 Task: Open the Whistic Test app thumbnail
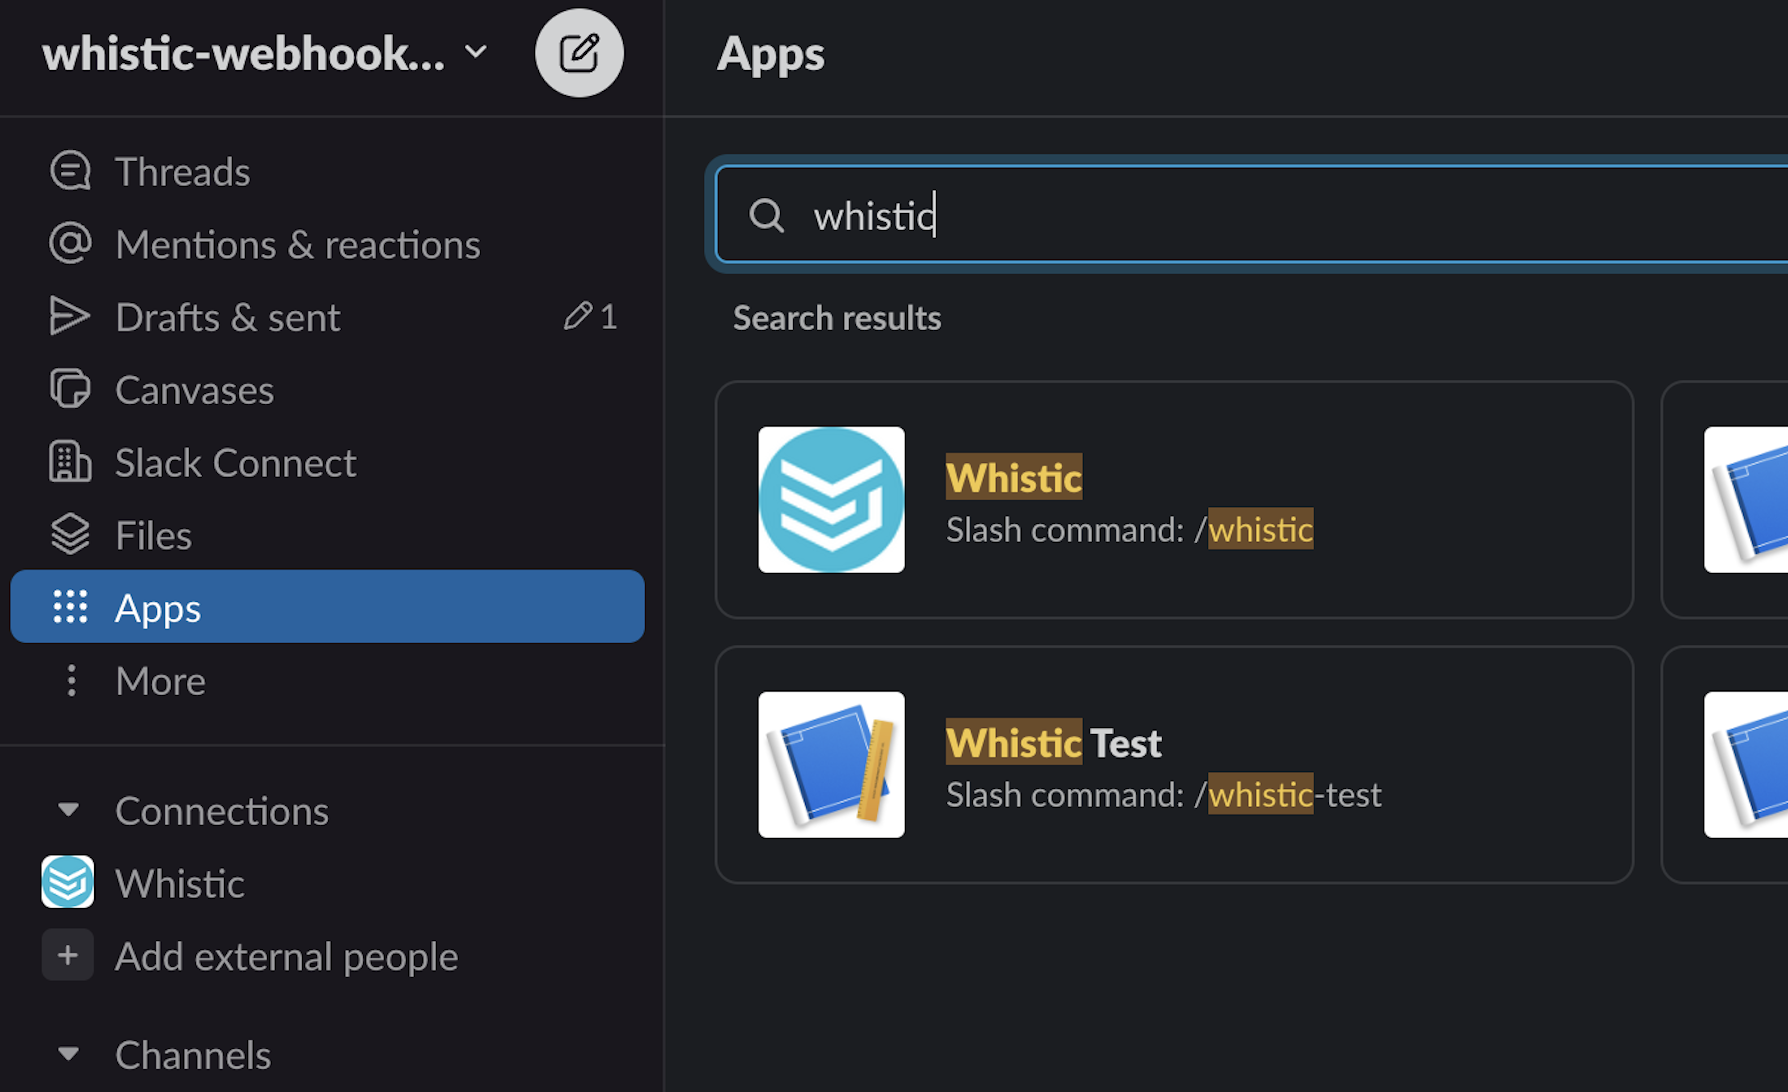pyautogui.click(x=831, y=765)
